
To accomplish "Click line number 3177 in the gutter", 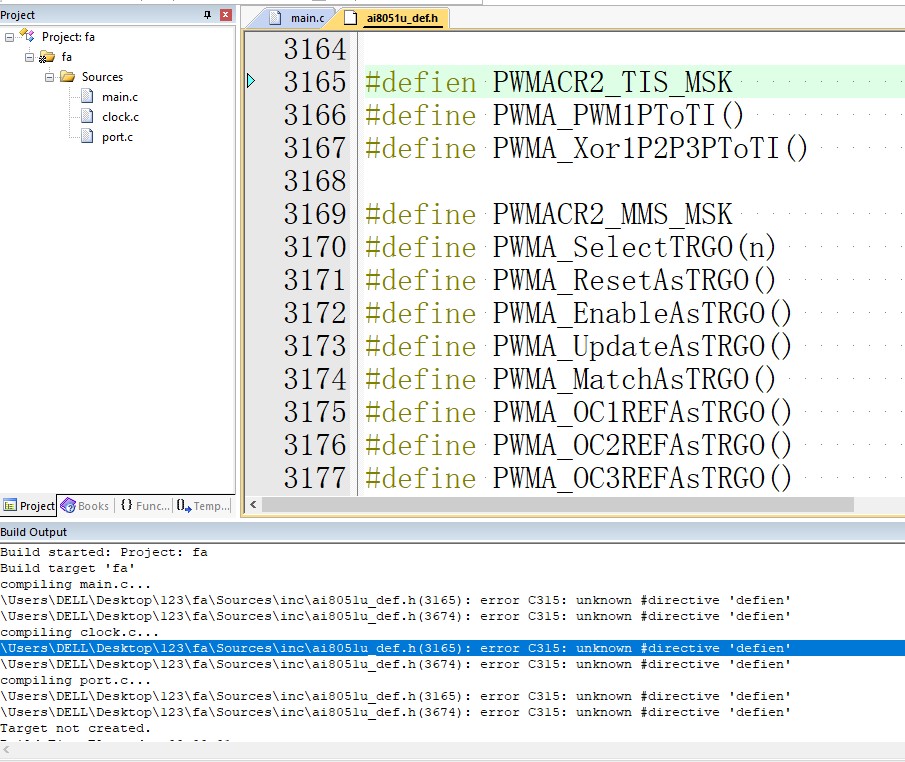I will tap(315, 477).
